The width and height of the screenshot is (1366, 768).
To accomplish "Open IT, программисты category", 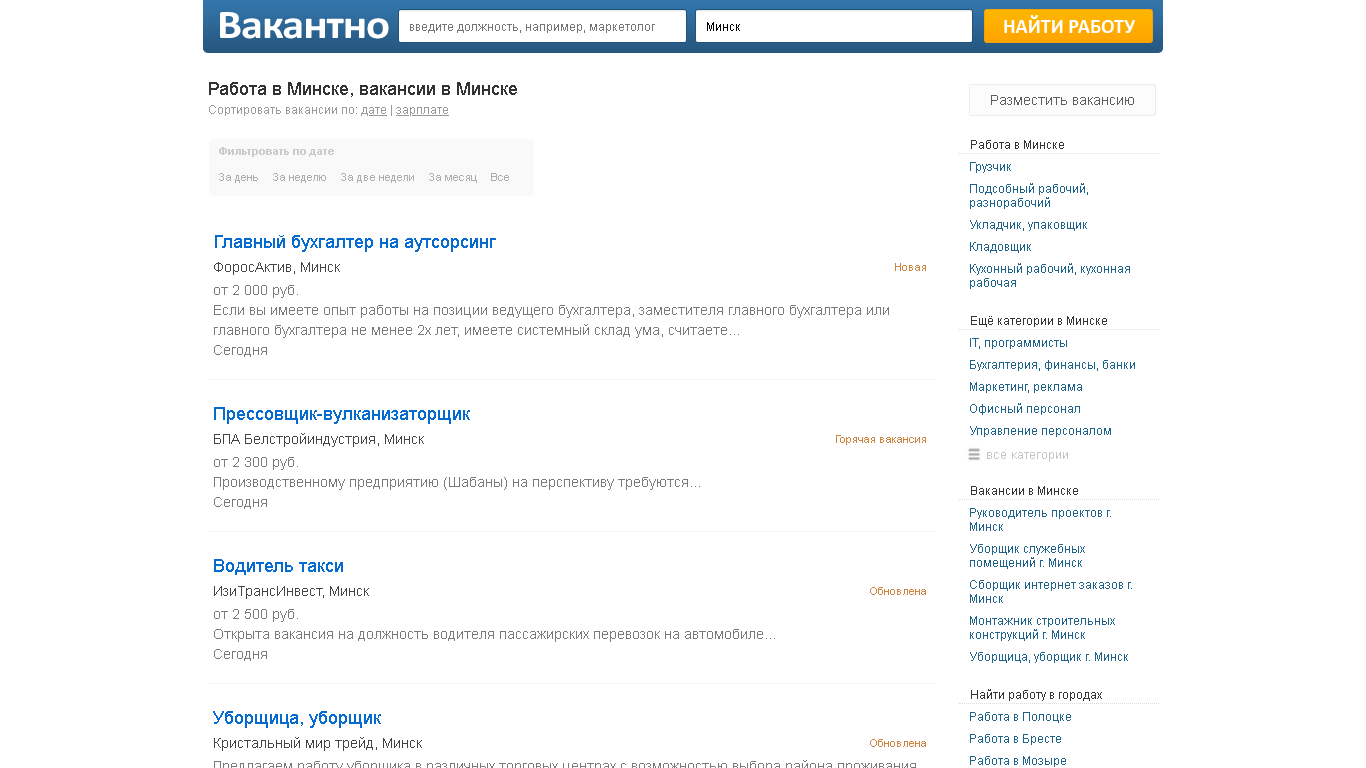I will [x=1018, y=343].
